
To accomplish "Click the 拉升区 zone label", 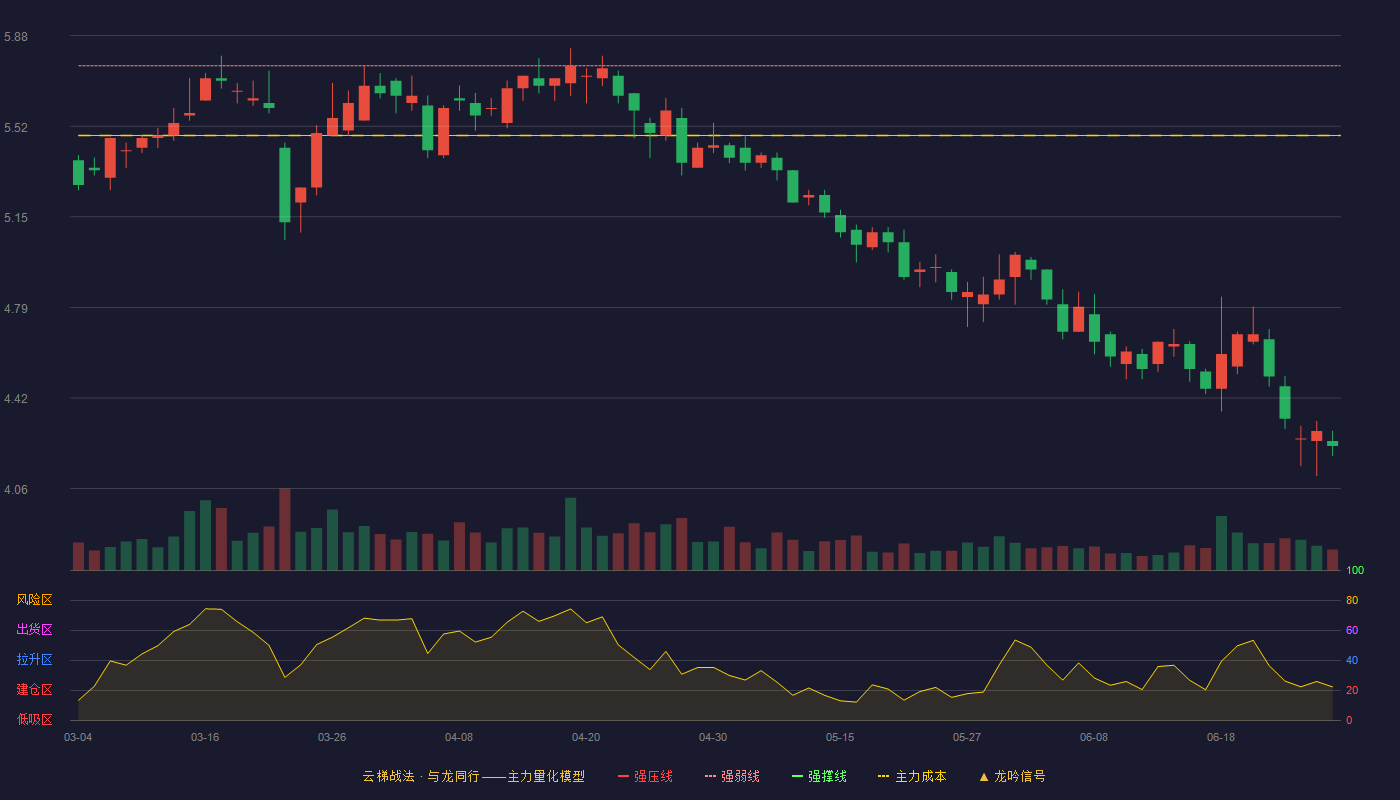I will (x=34, y=660).
